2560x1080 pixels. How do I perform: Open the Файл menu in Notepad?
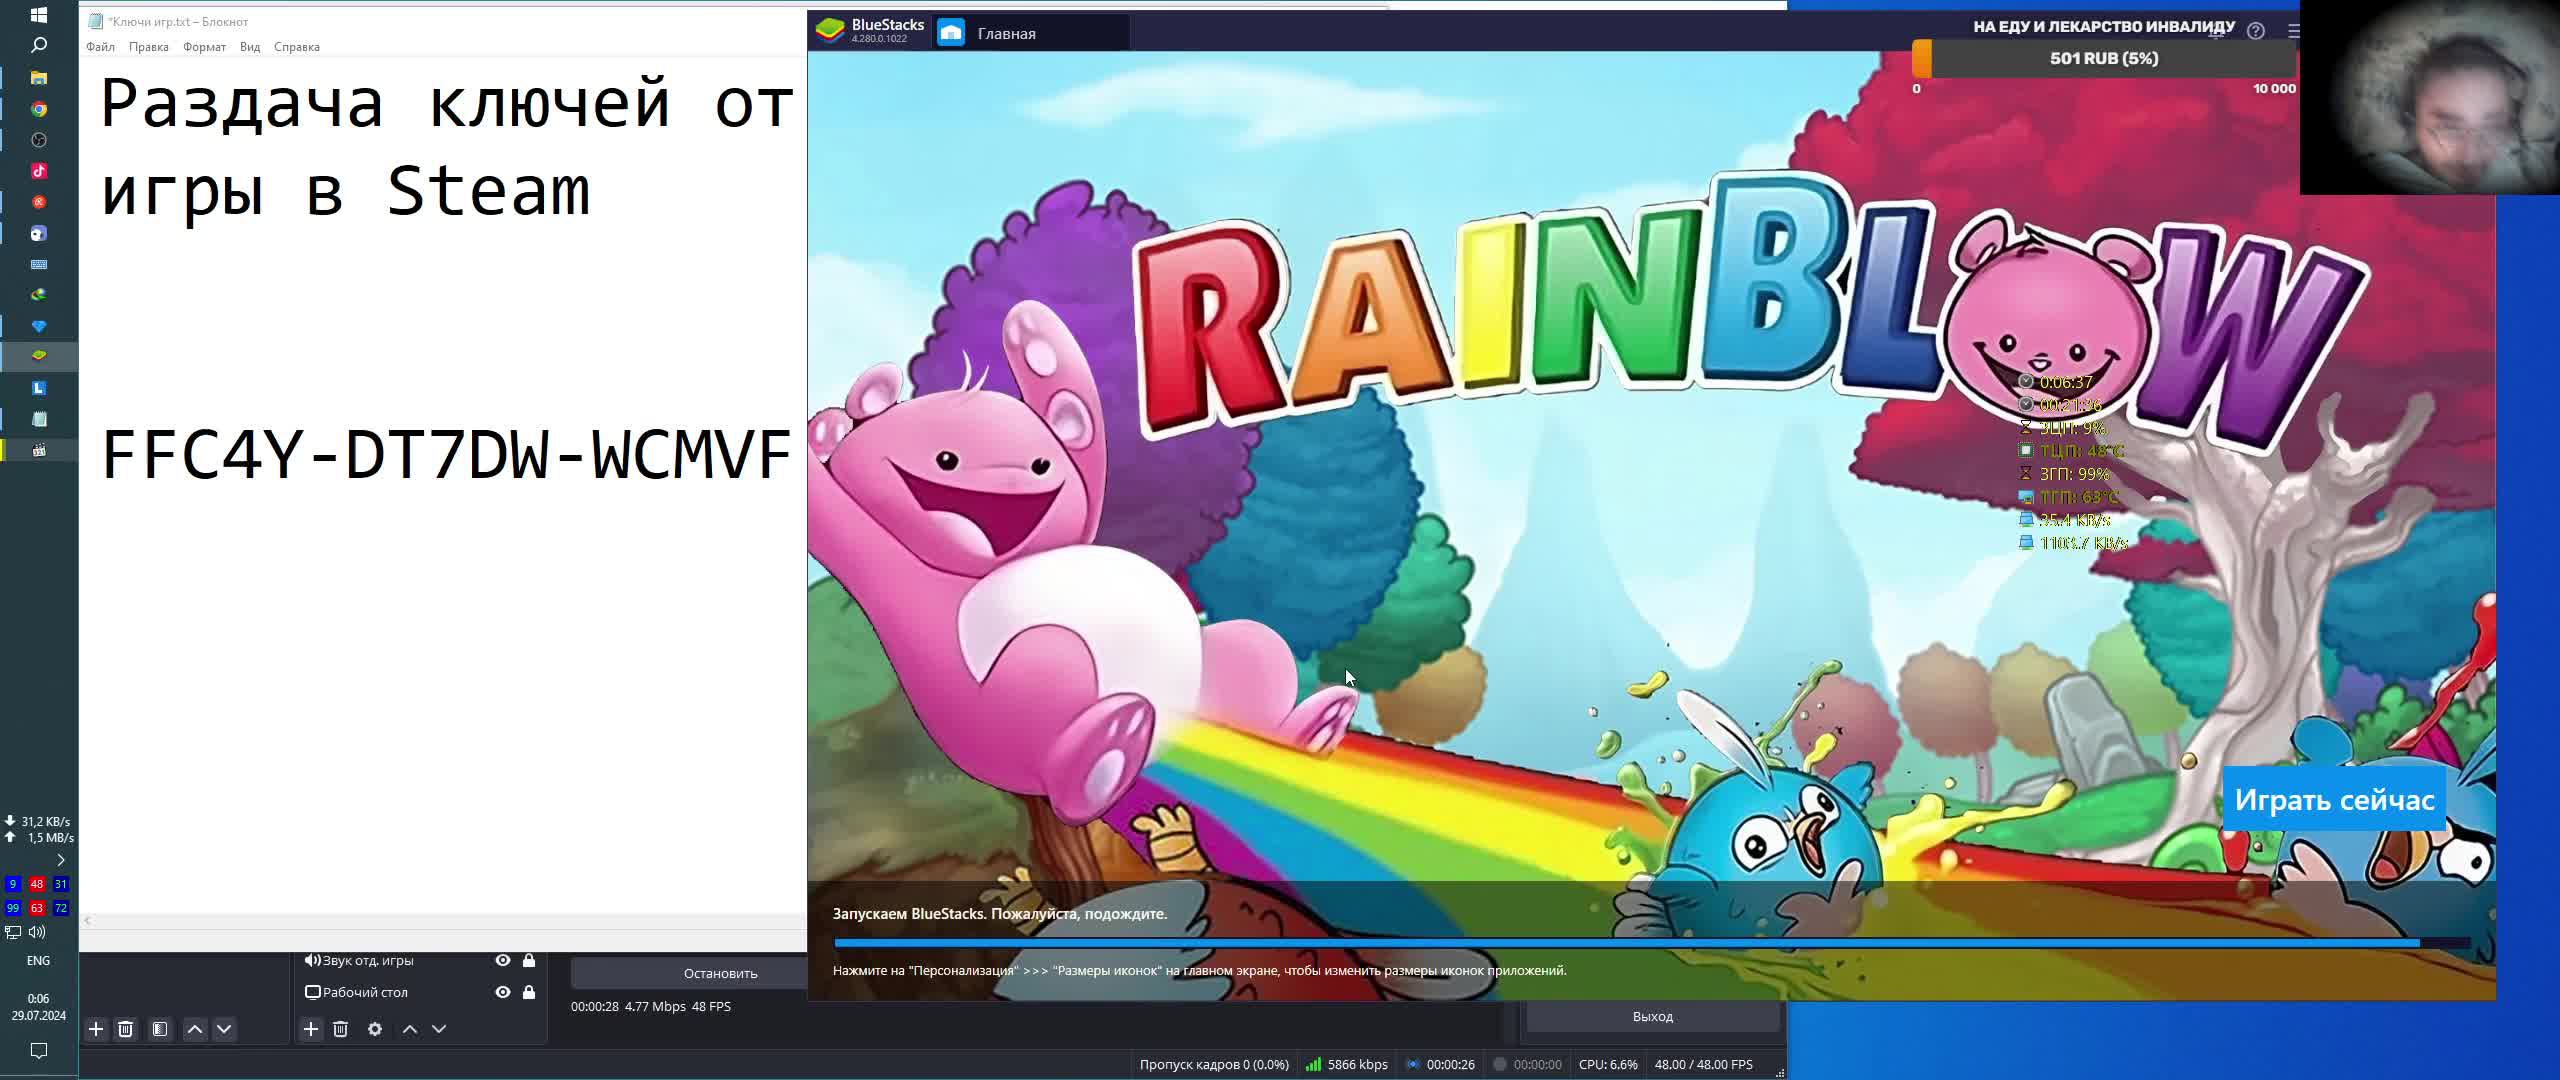coord(100,47)
